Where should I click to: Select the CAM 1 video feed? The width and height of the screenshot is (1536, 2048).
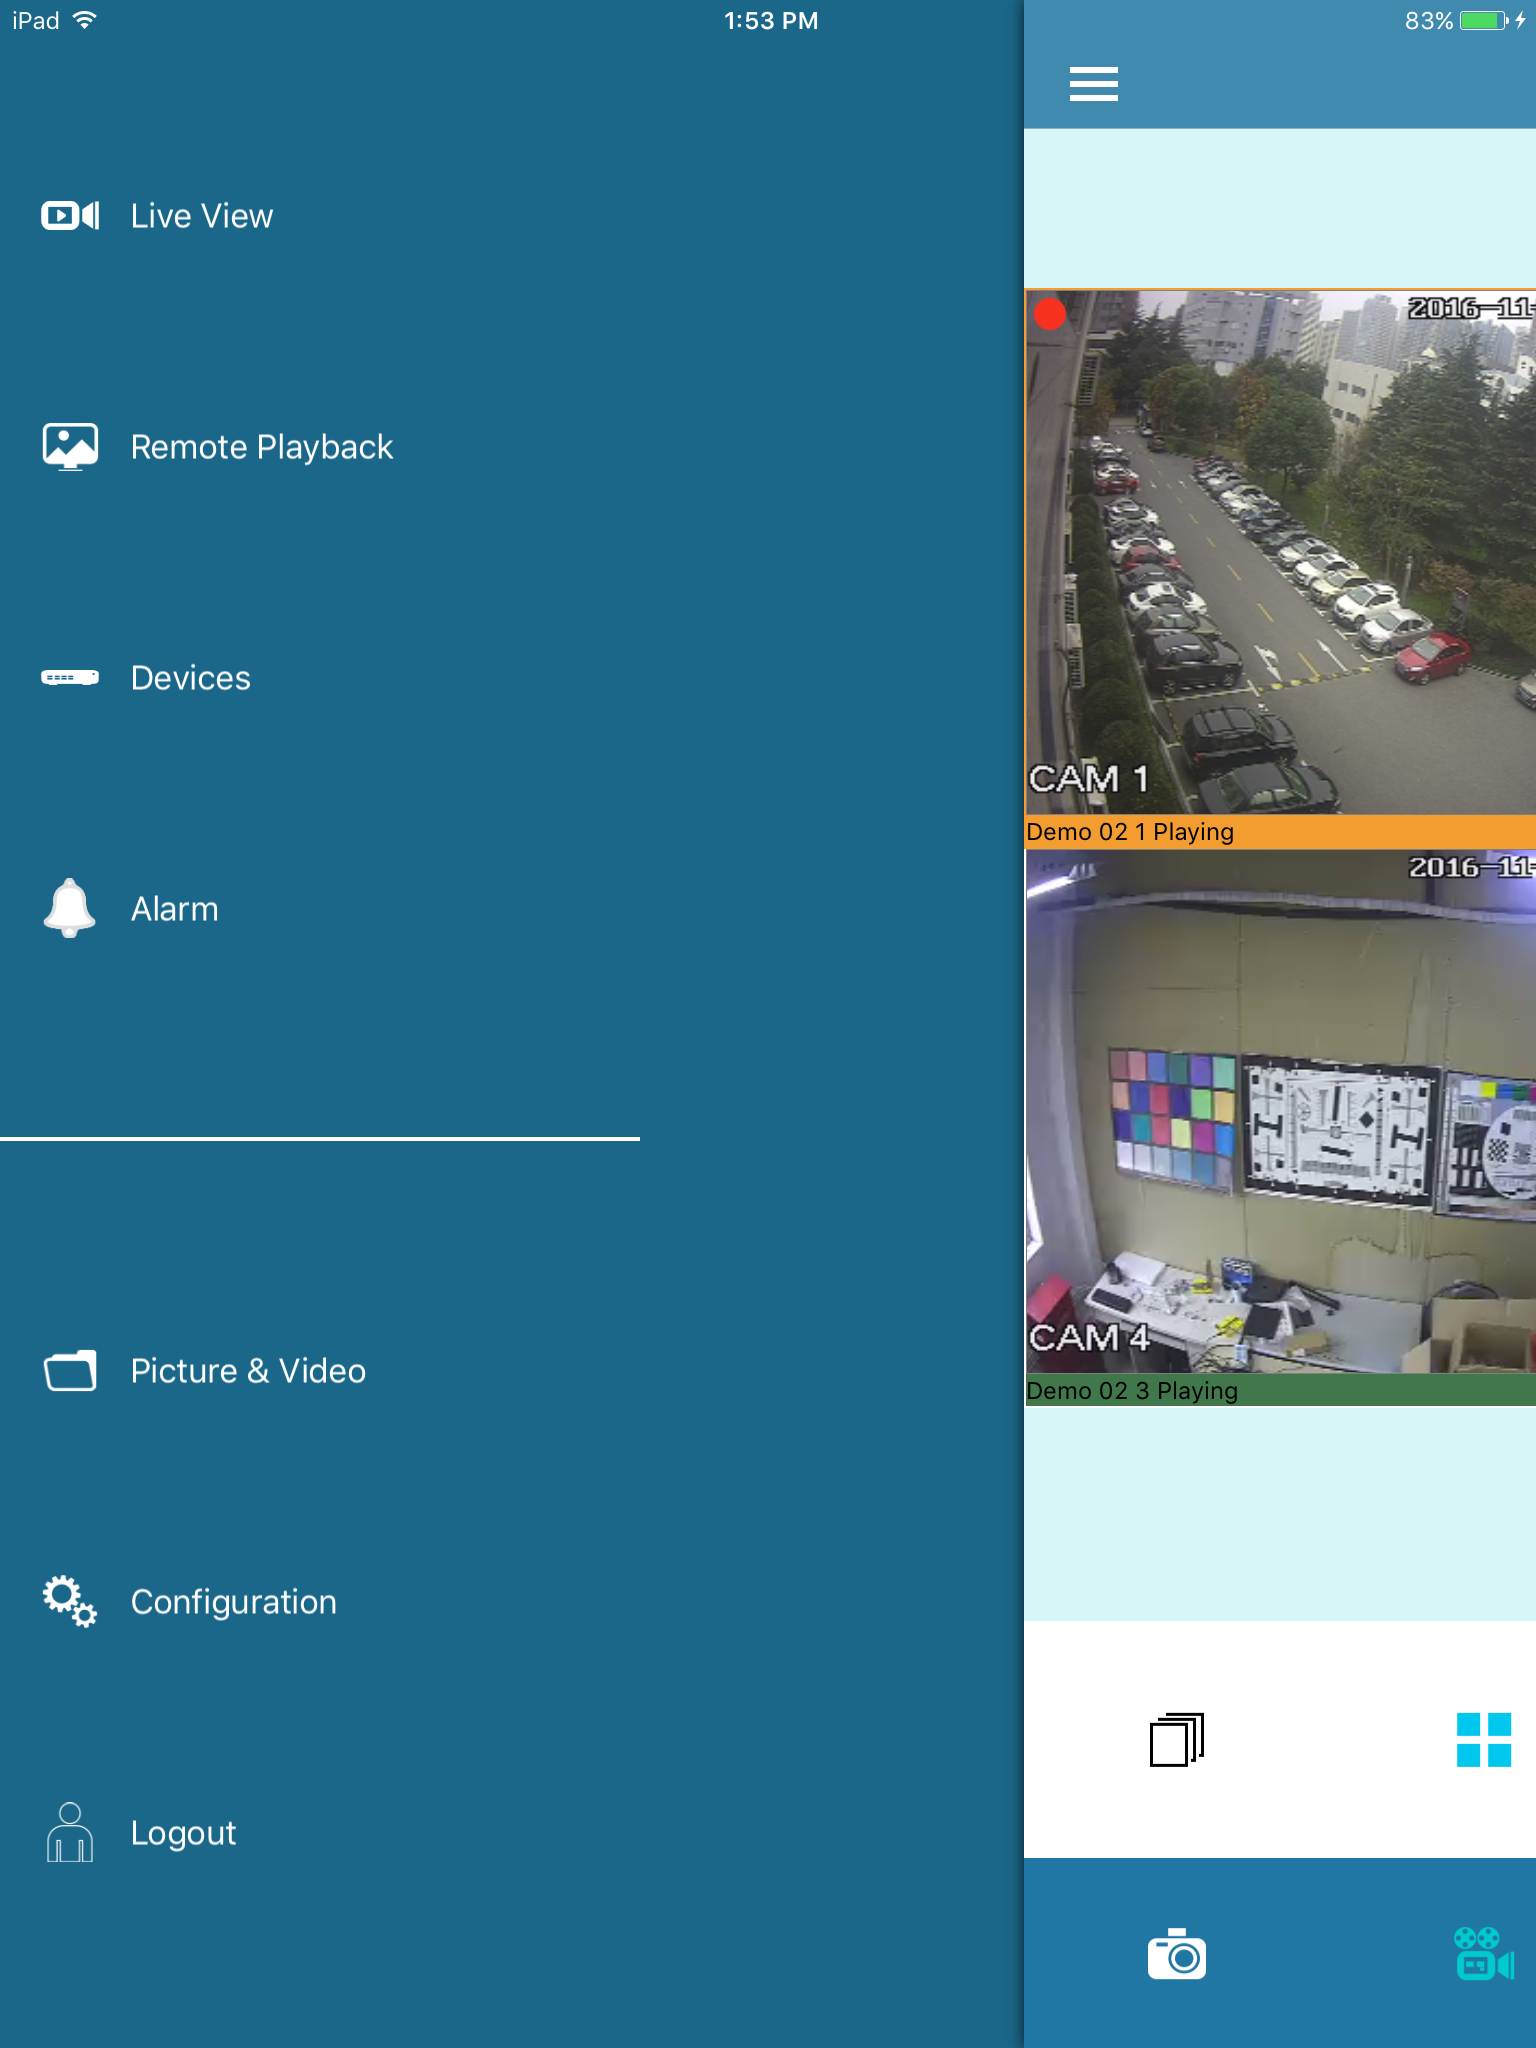pos(1280,552)
